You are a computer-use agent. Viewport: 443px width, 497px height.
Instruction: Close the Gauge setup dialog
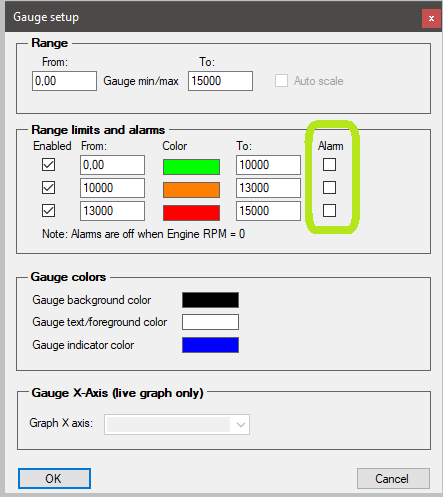(431, 18)
